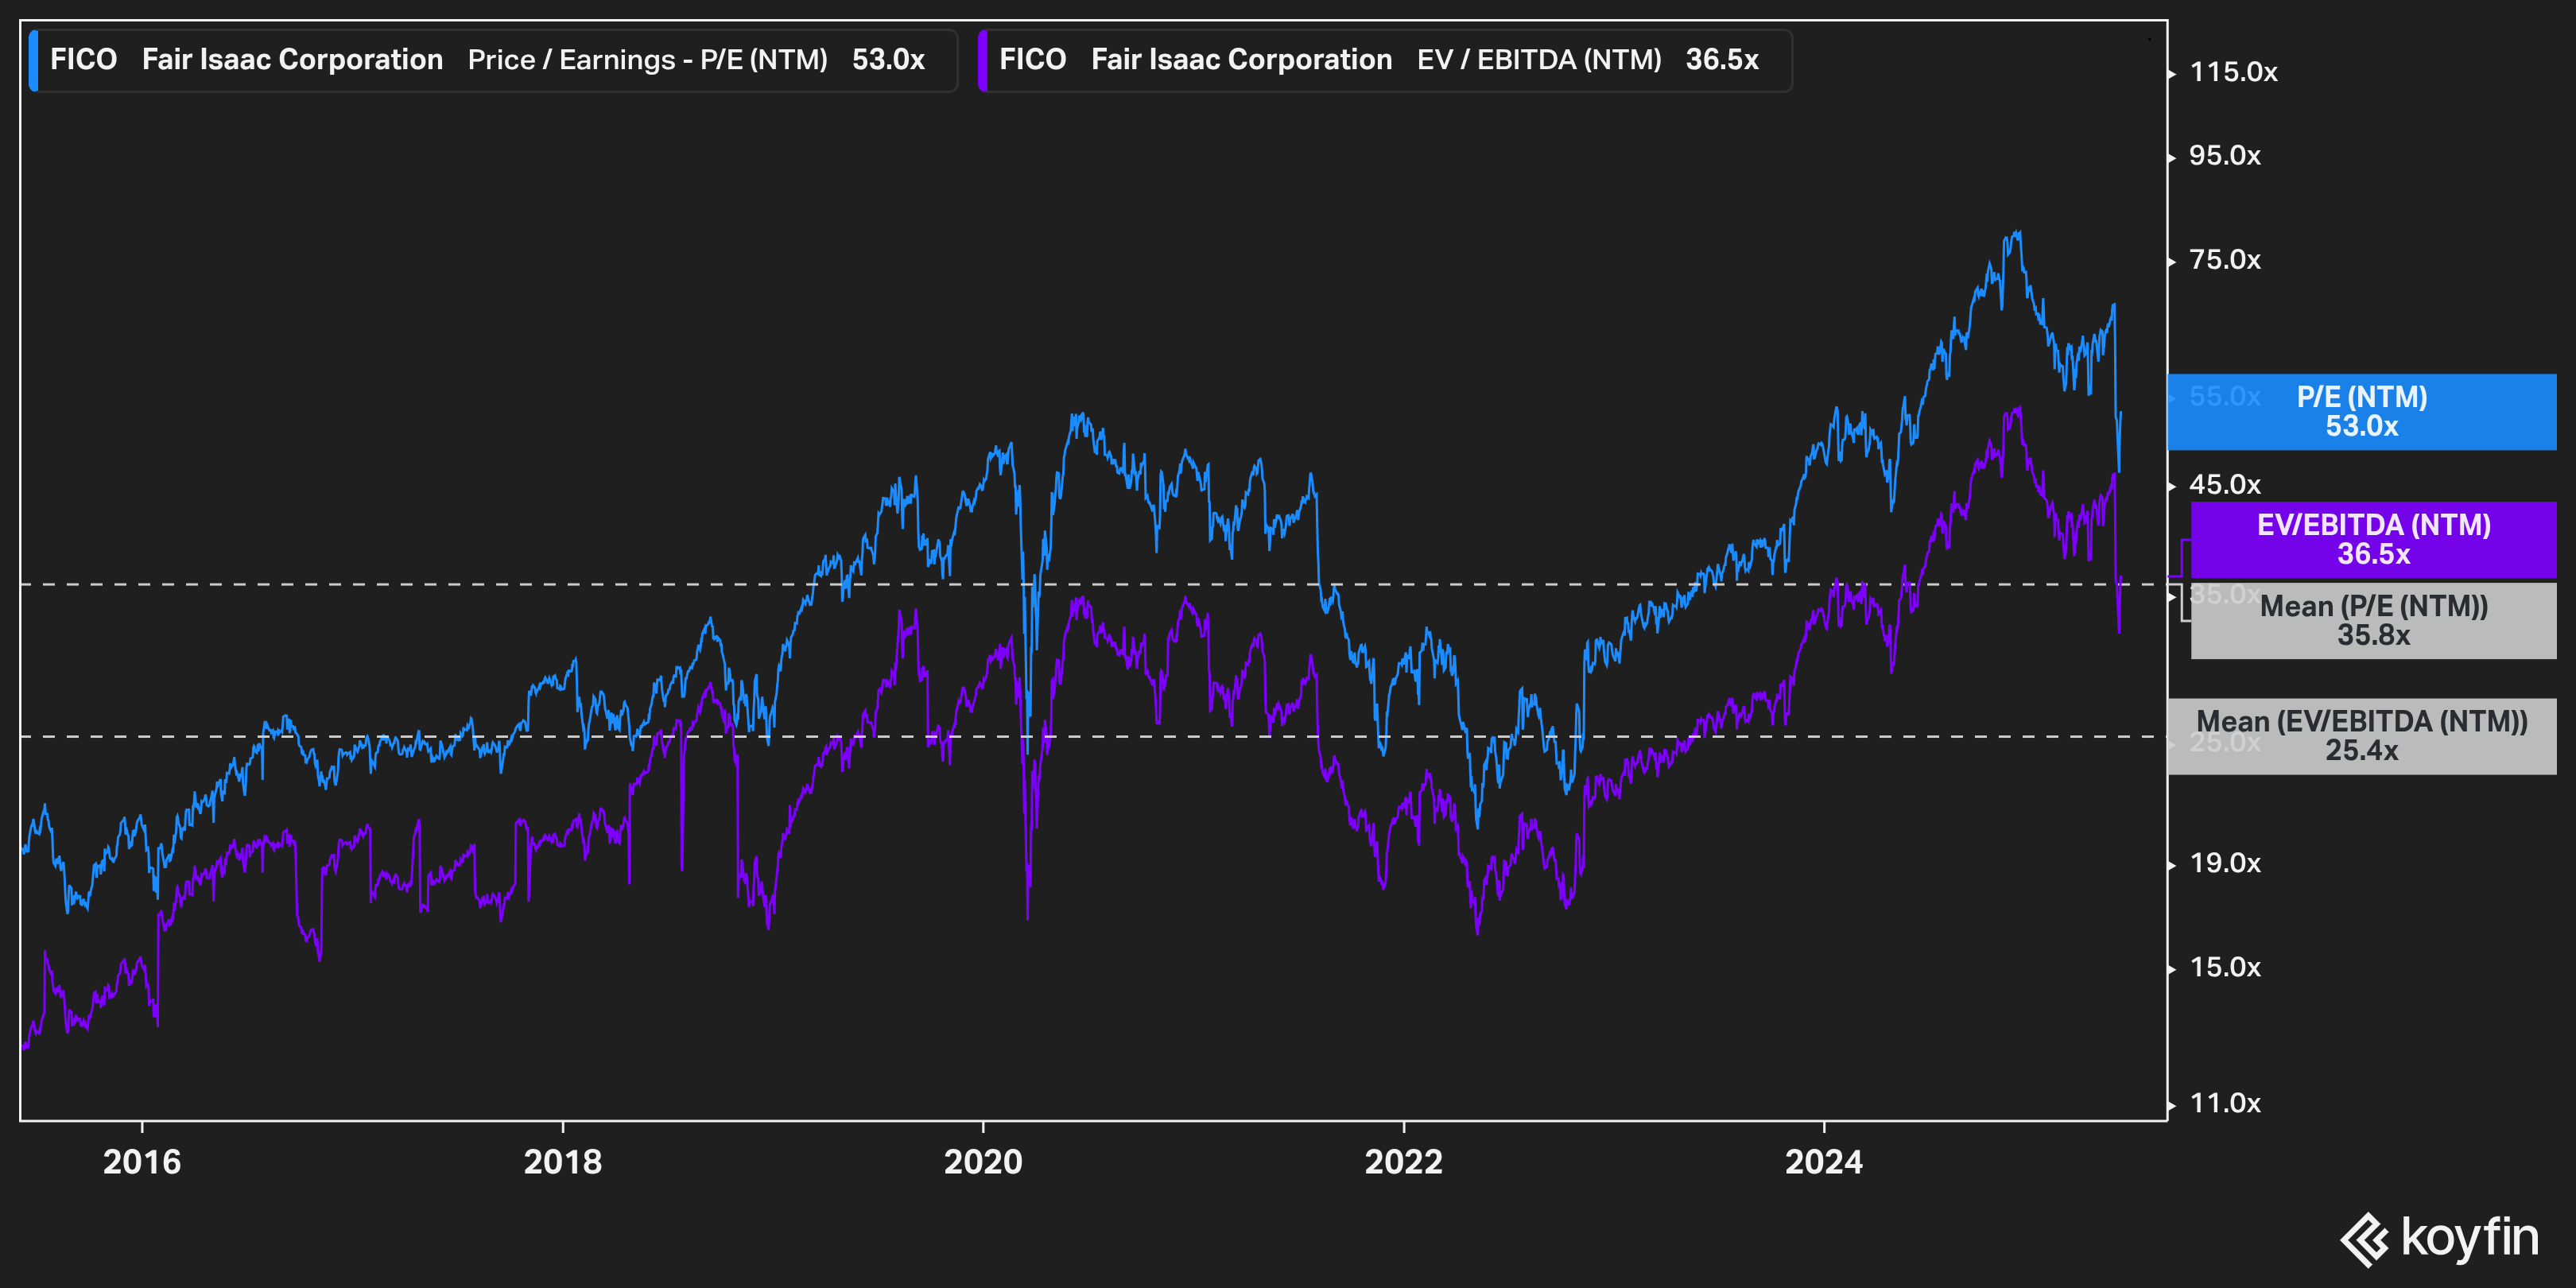The width and height of the screenshot is (2576, 1288).
Task: Click the 2024 x-axis label
Action: pos(1824,1162)
